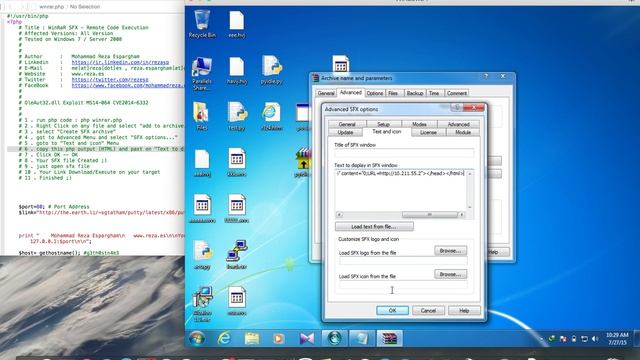Viewport: 640px width, 360px height.
Task: Switch to SFX Modes tab
Action: 419,124
